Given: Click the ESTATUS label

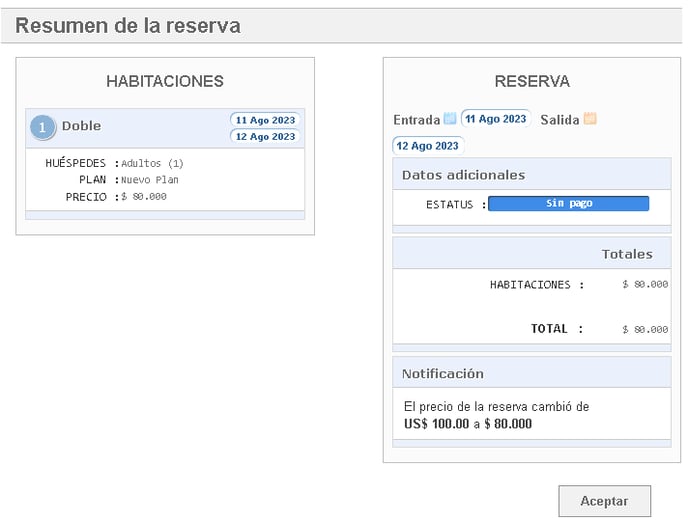Looking at the screenshot, I should pos(450,204).
